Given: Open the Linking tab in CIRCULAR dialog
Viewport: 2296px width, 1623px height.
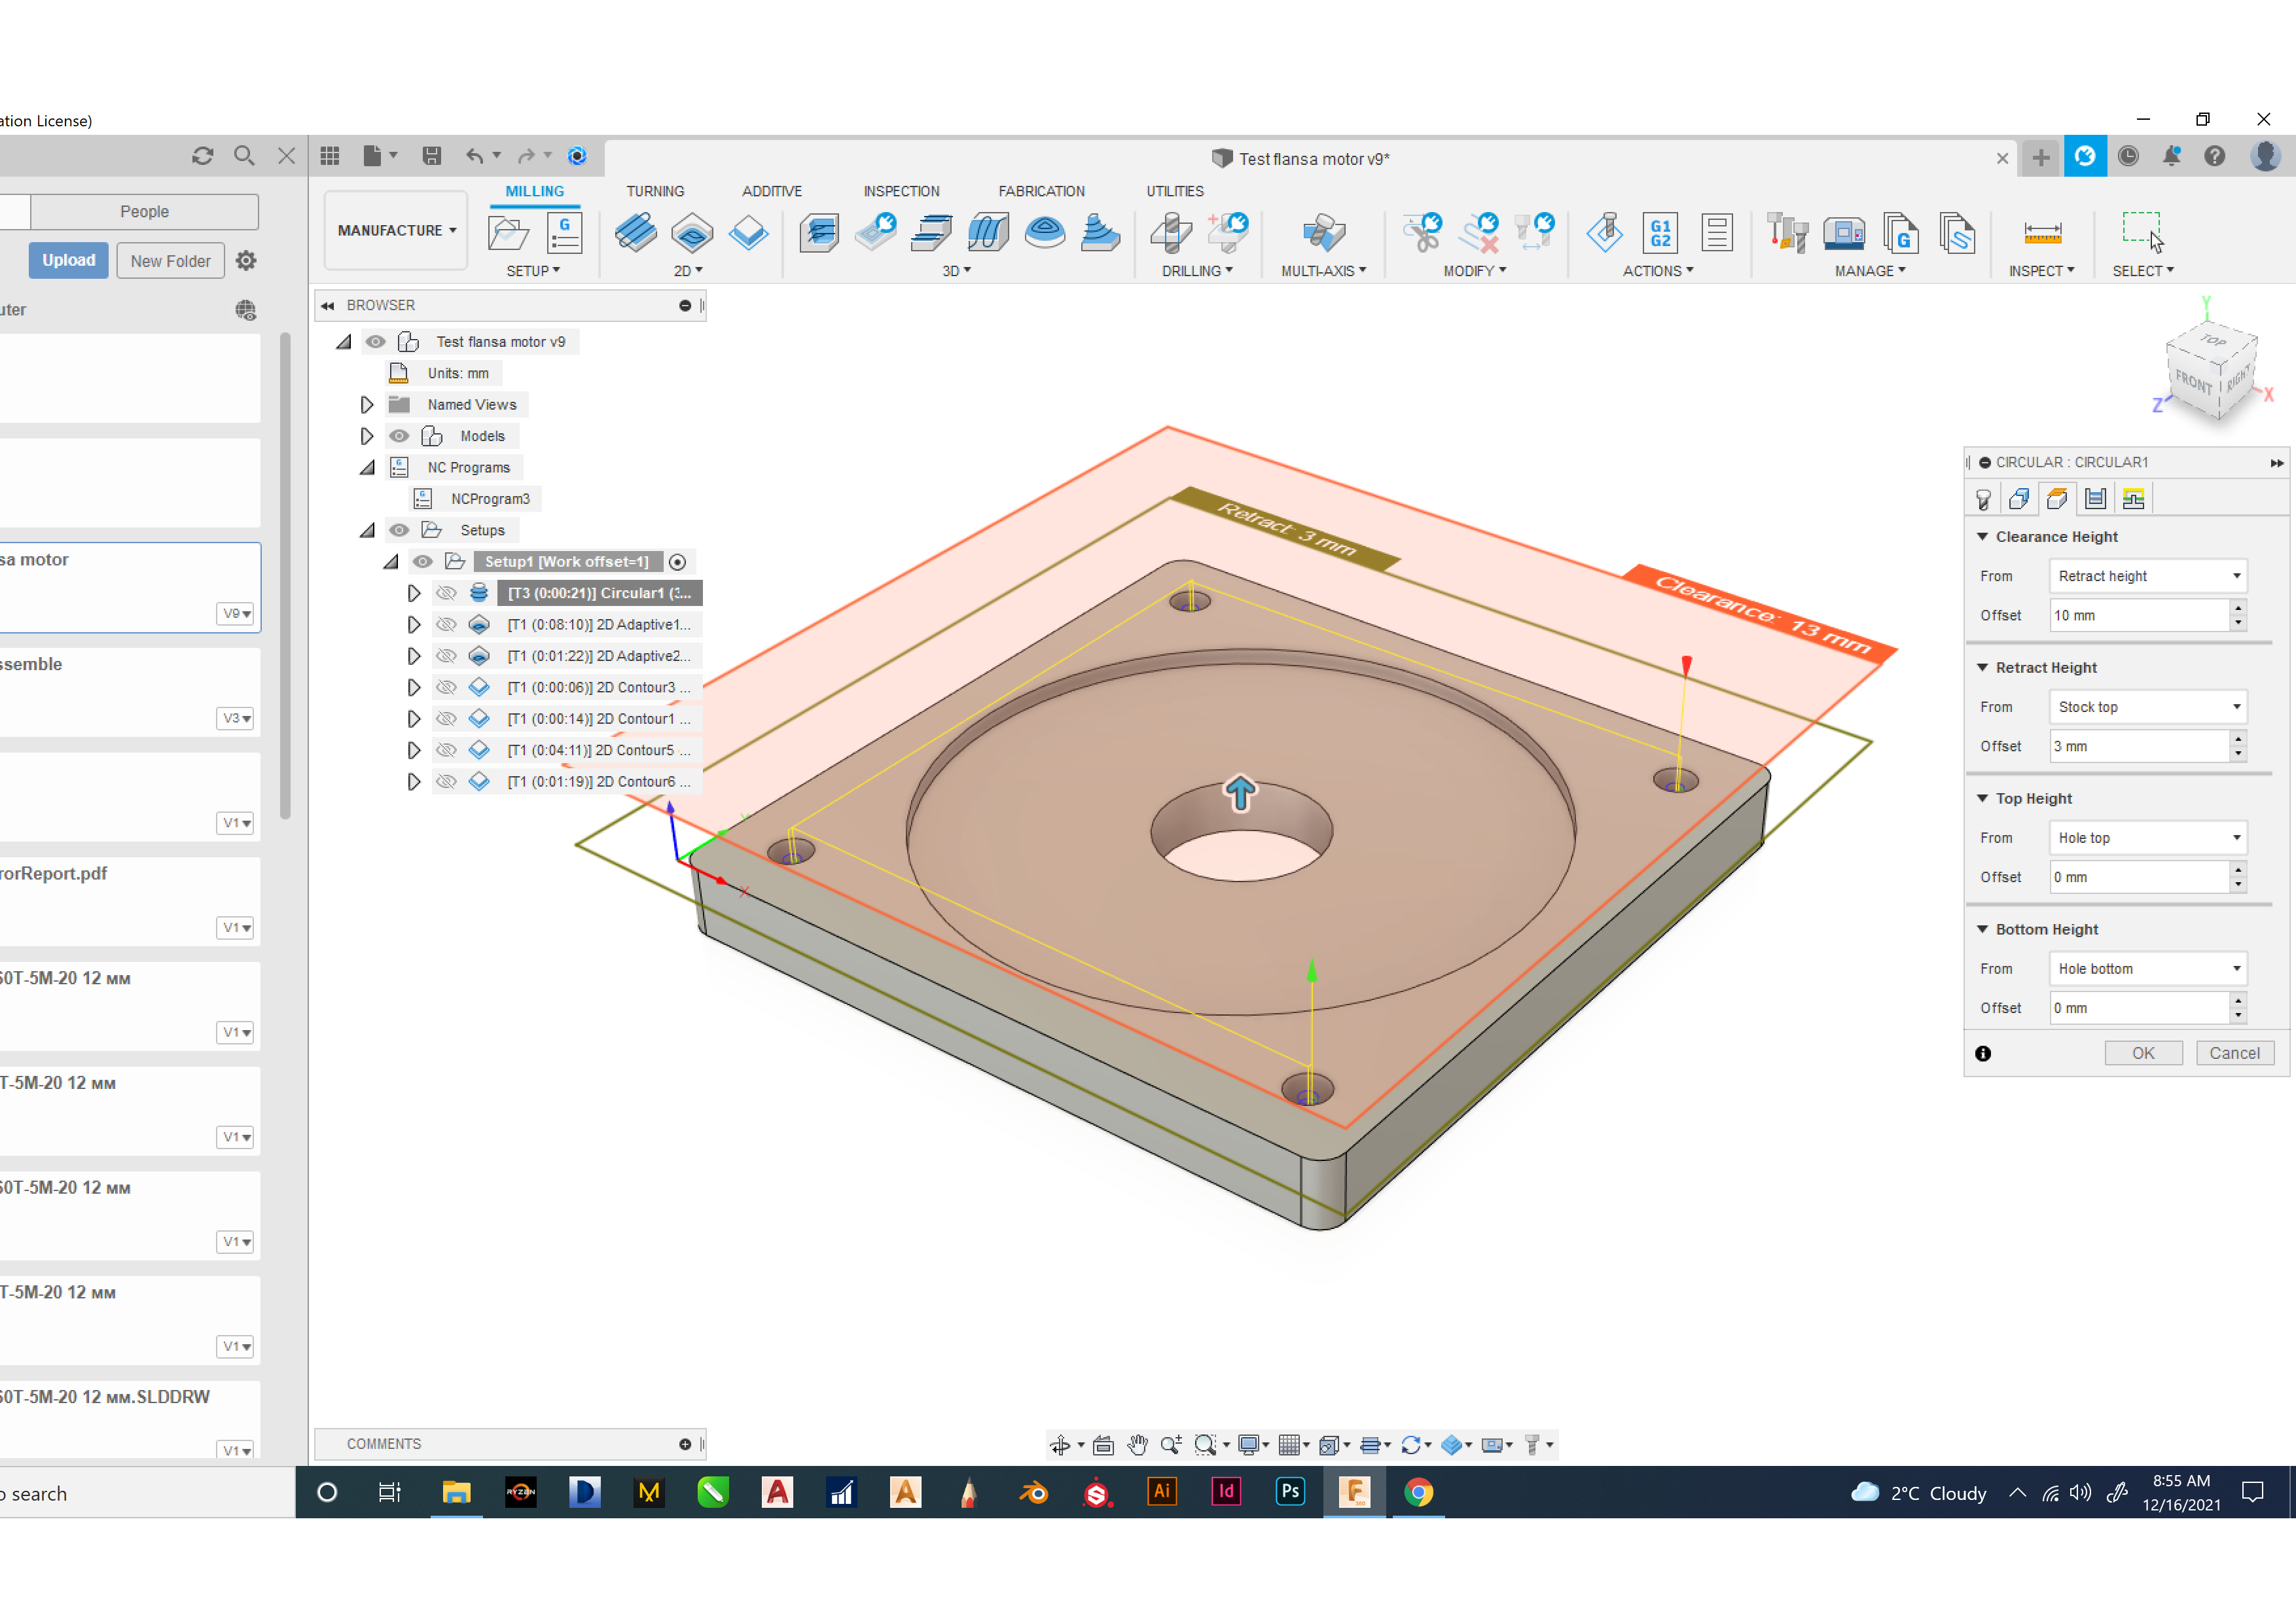Looking at the screenshot, I should (x=2134, y=498).
